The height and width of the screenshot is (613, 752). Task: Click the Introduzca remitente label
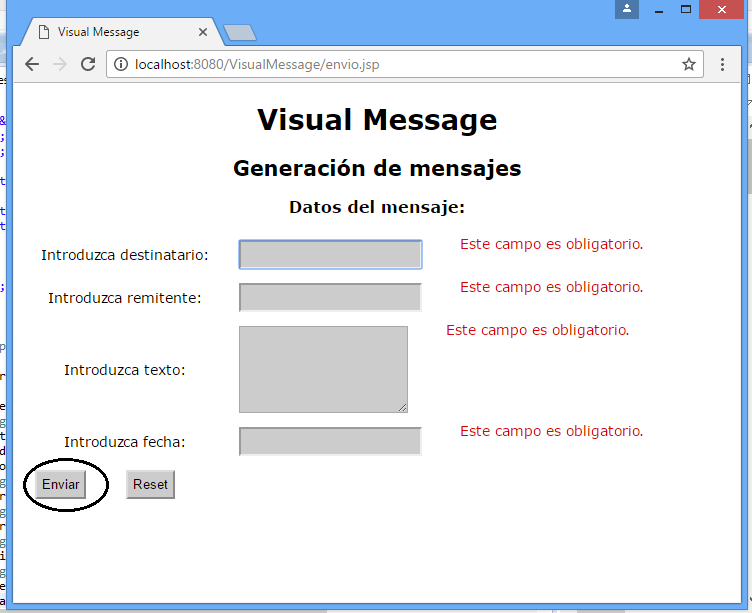tap(125, 298)
